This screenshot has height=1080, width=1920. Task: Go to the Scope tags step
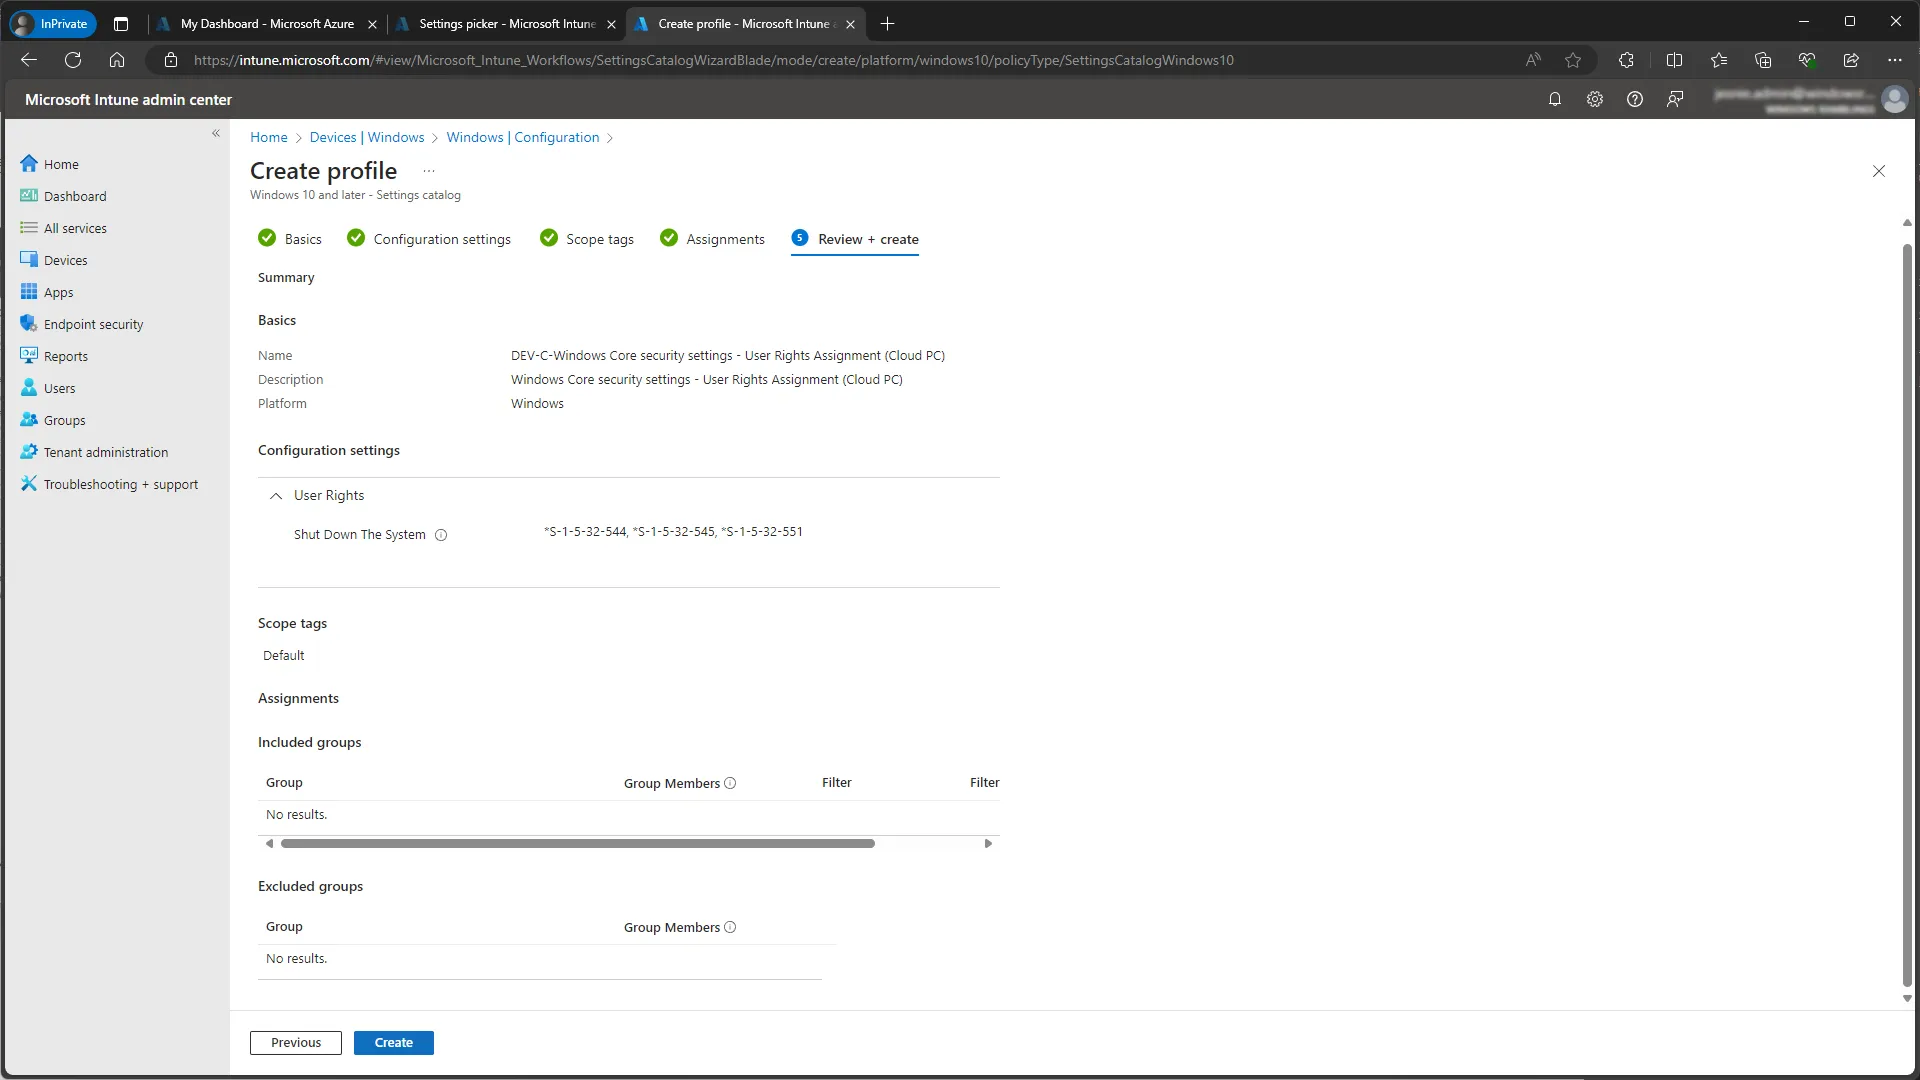(587, 238)
